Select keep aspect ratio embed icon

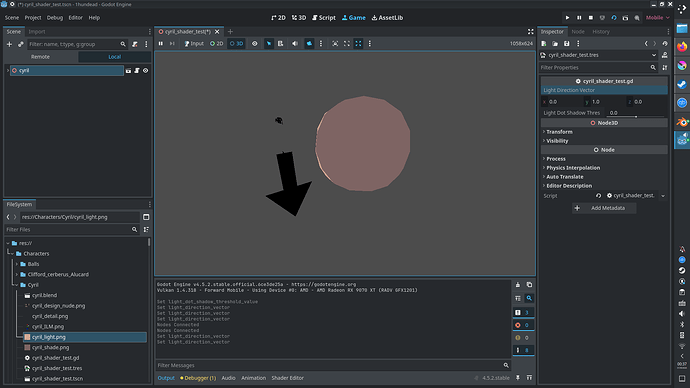pyautogui.click(x=347, y=44)
